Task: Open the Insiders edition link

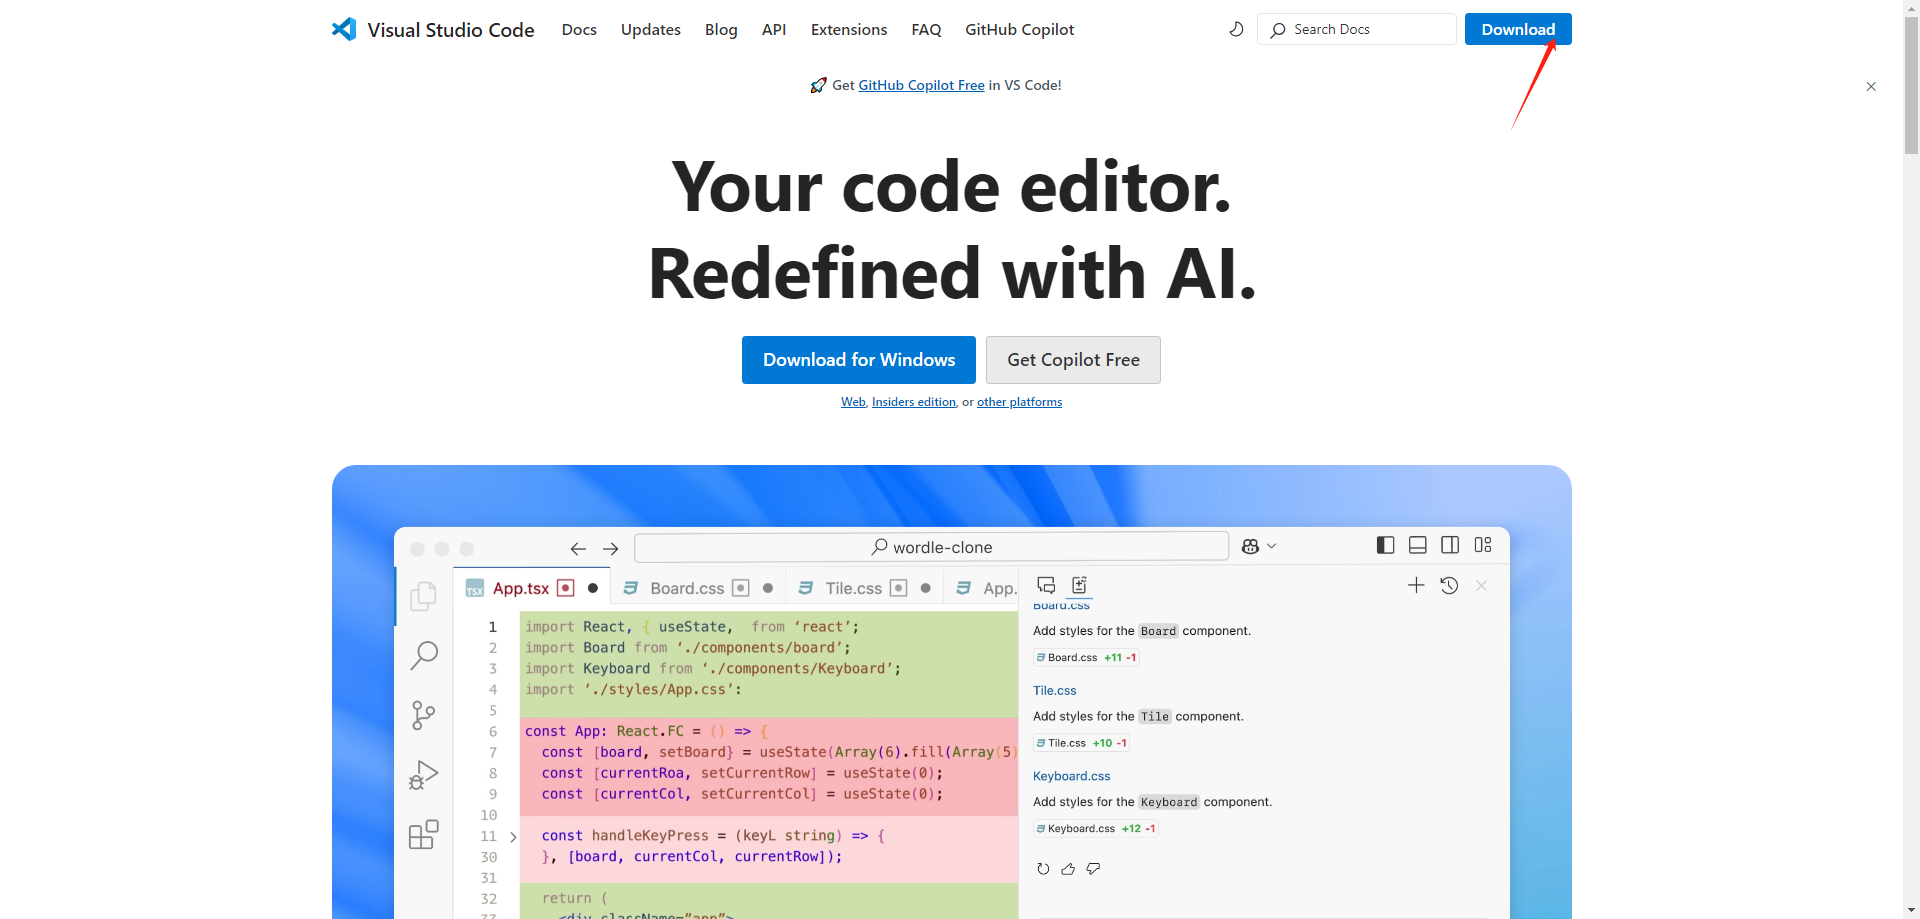Action: point(914,402)
